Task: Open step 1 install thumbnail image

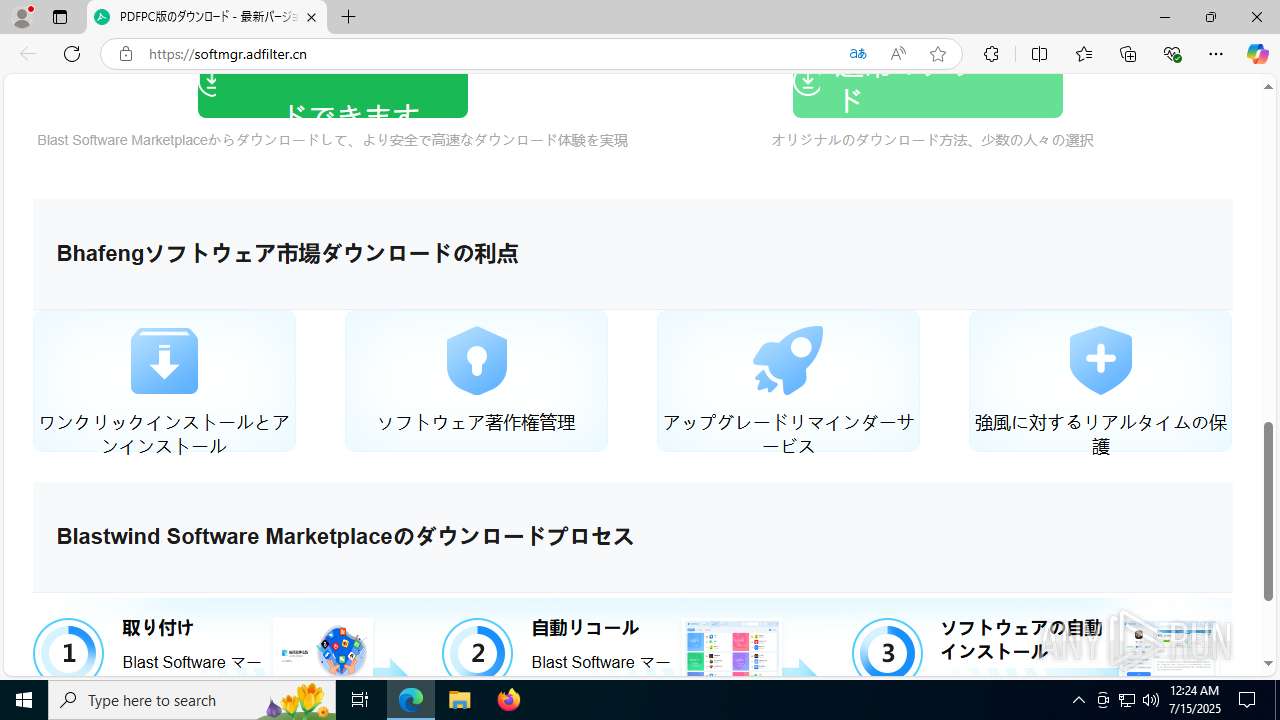Action: pos(323,648)
